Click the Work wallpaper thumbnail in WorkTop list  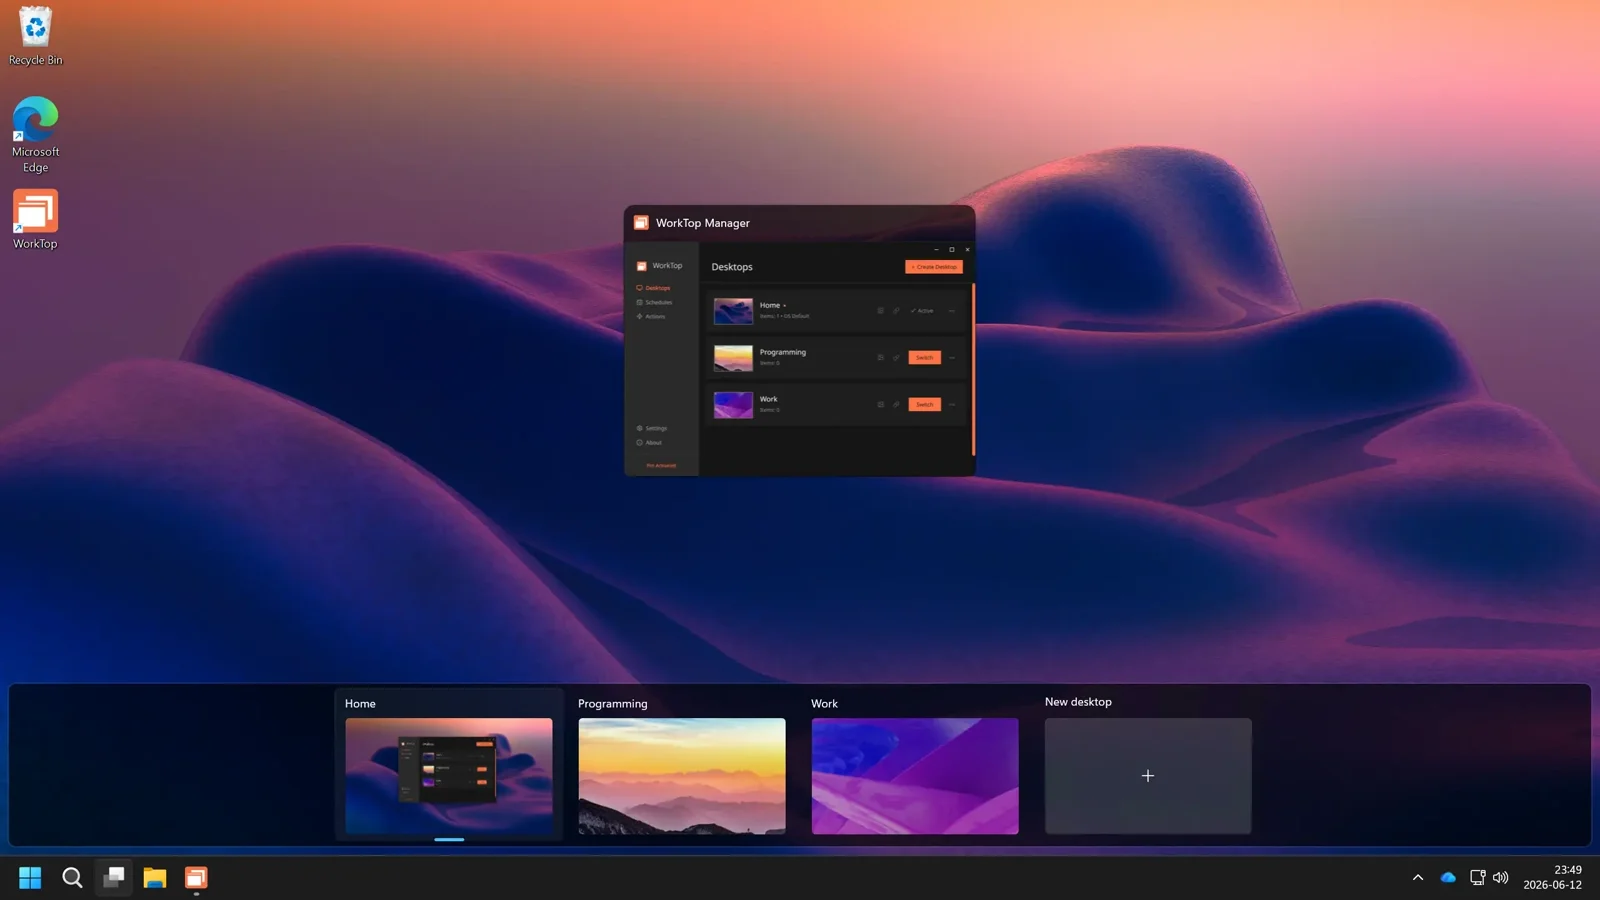click(733, 405)
